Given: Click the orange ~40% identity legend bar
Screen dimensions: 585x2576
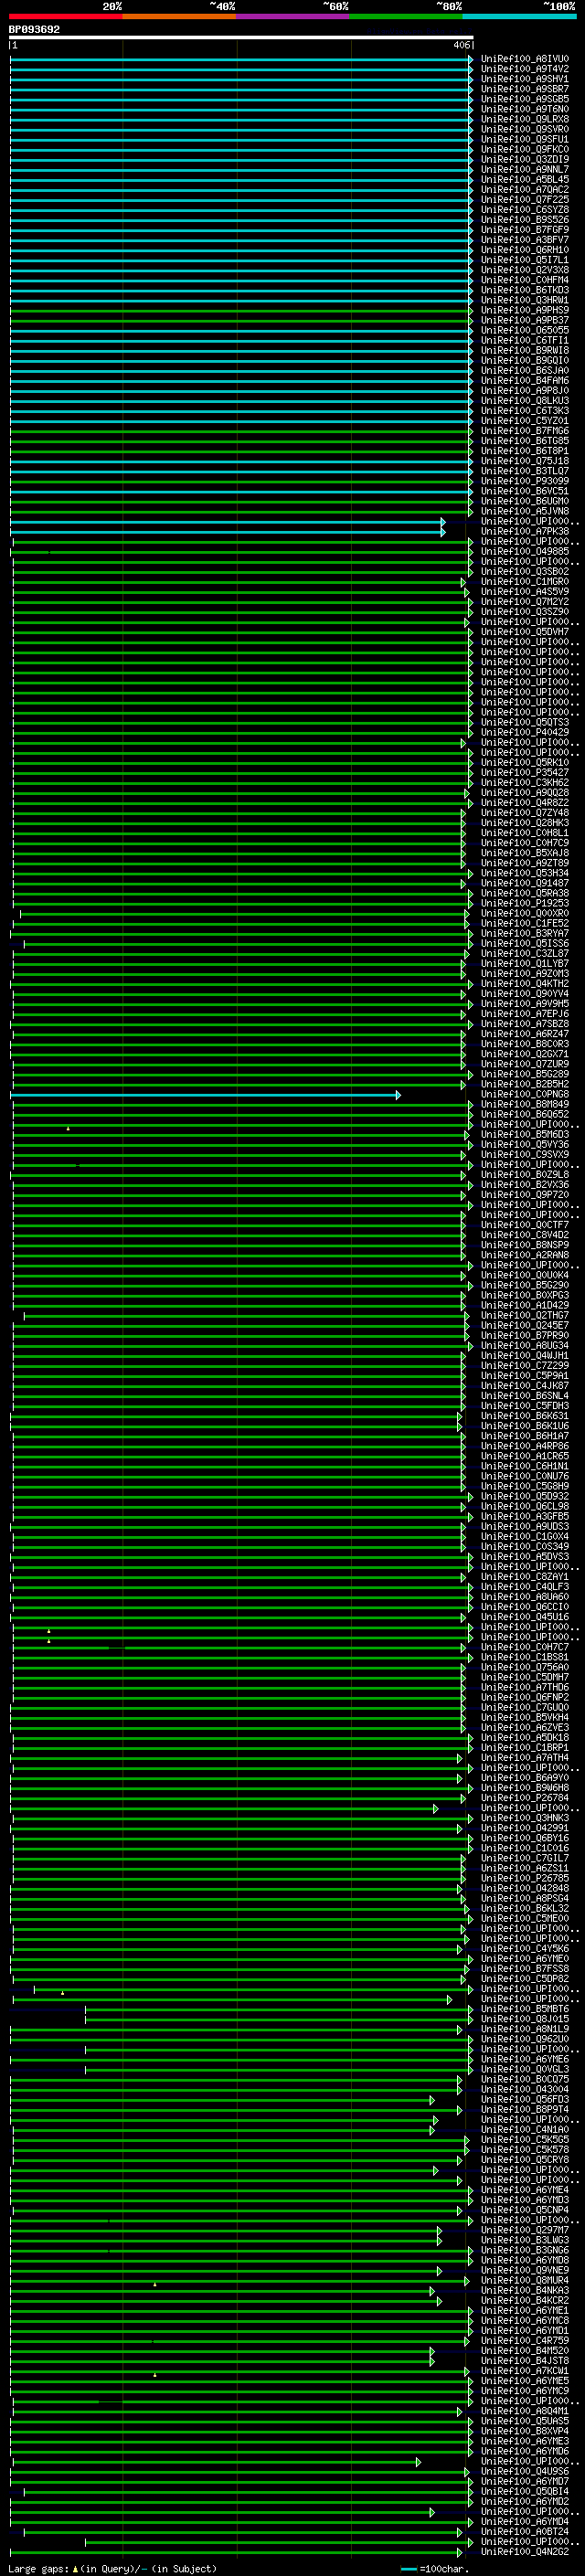Looking at the screenshot, I should [x=179, y=16].
